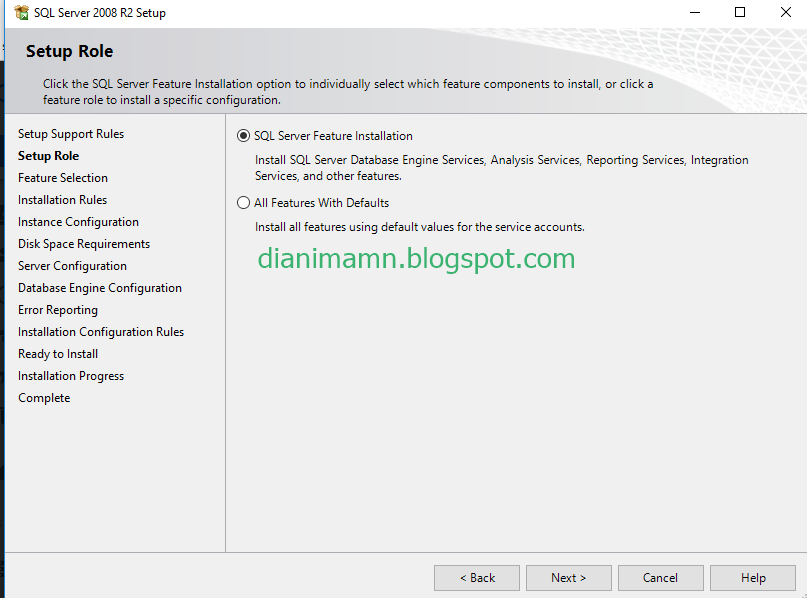View Installation Configuration Rules step
This screenshot has width=807, height=598.
pyautogui.click(x=100, y=331)
